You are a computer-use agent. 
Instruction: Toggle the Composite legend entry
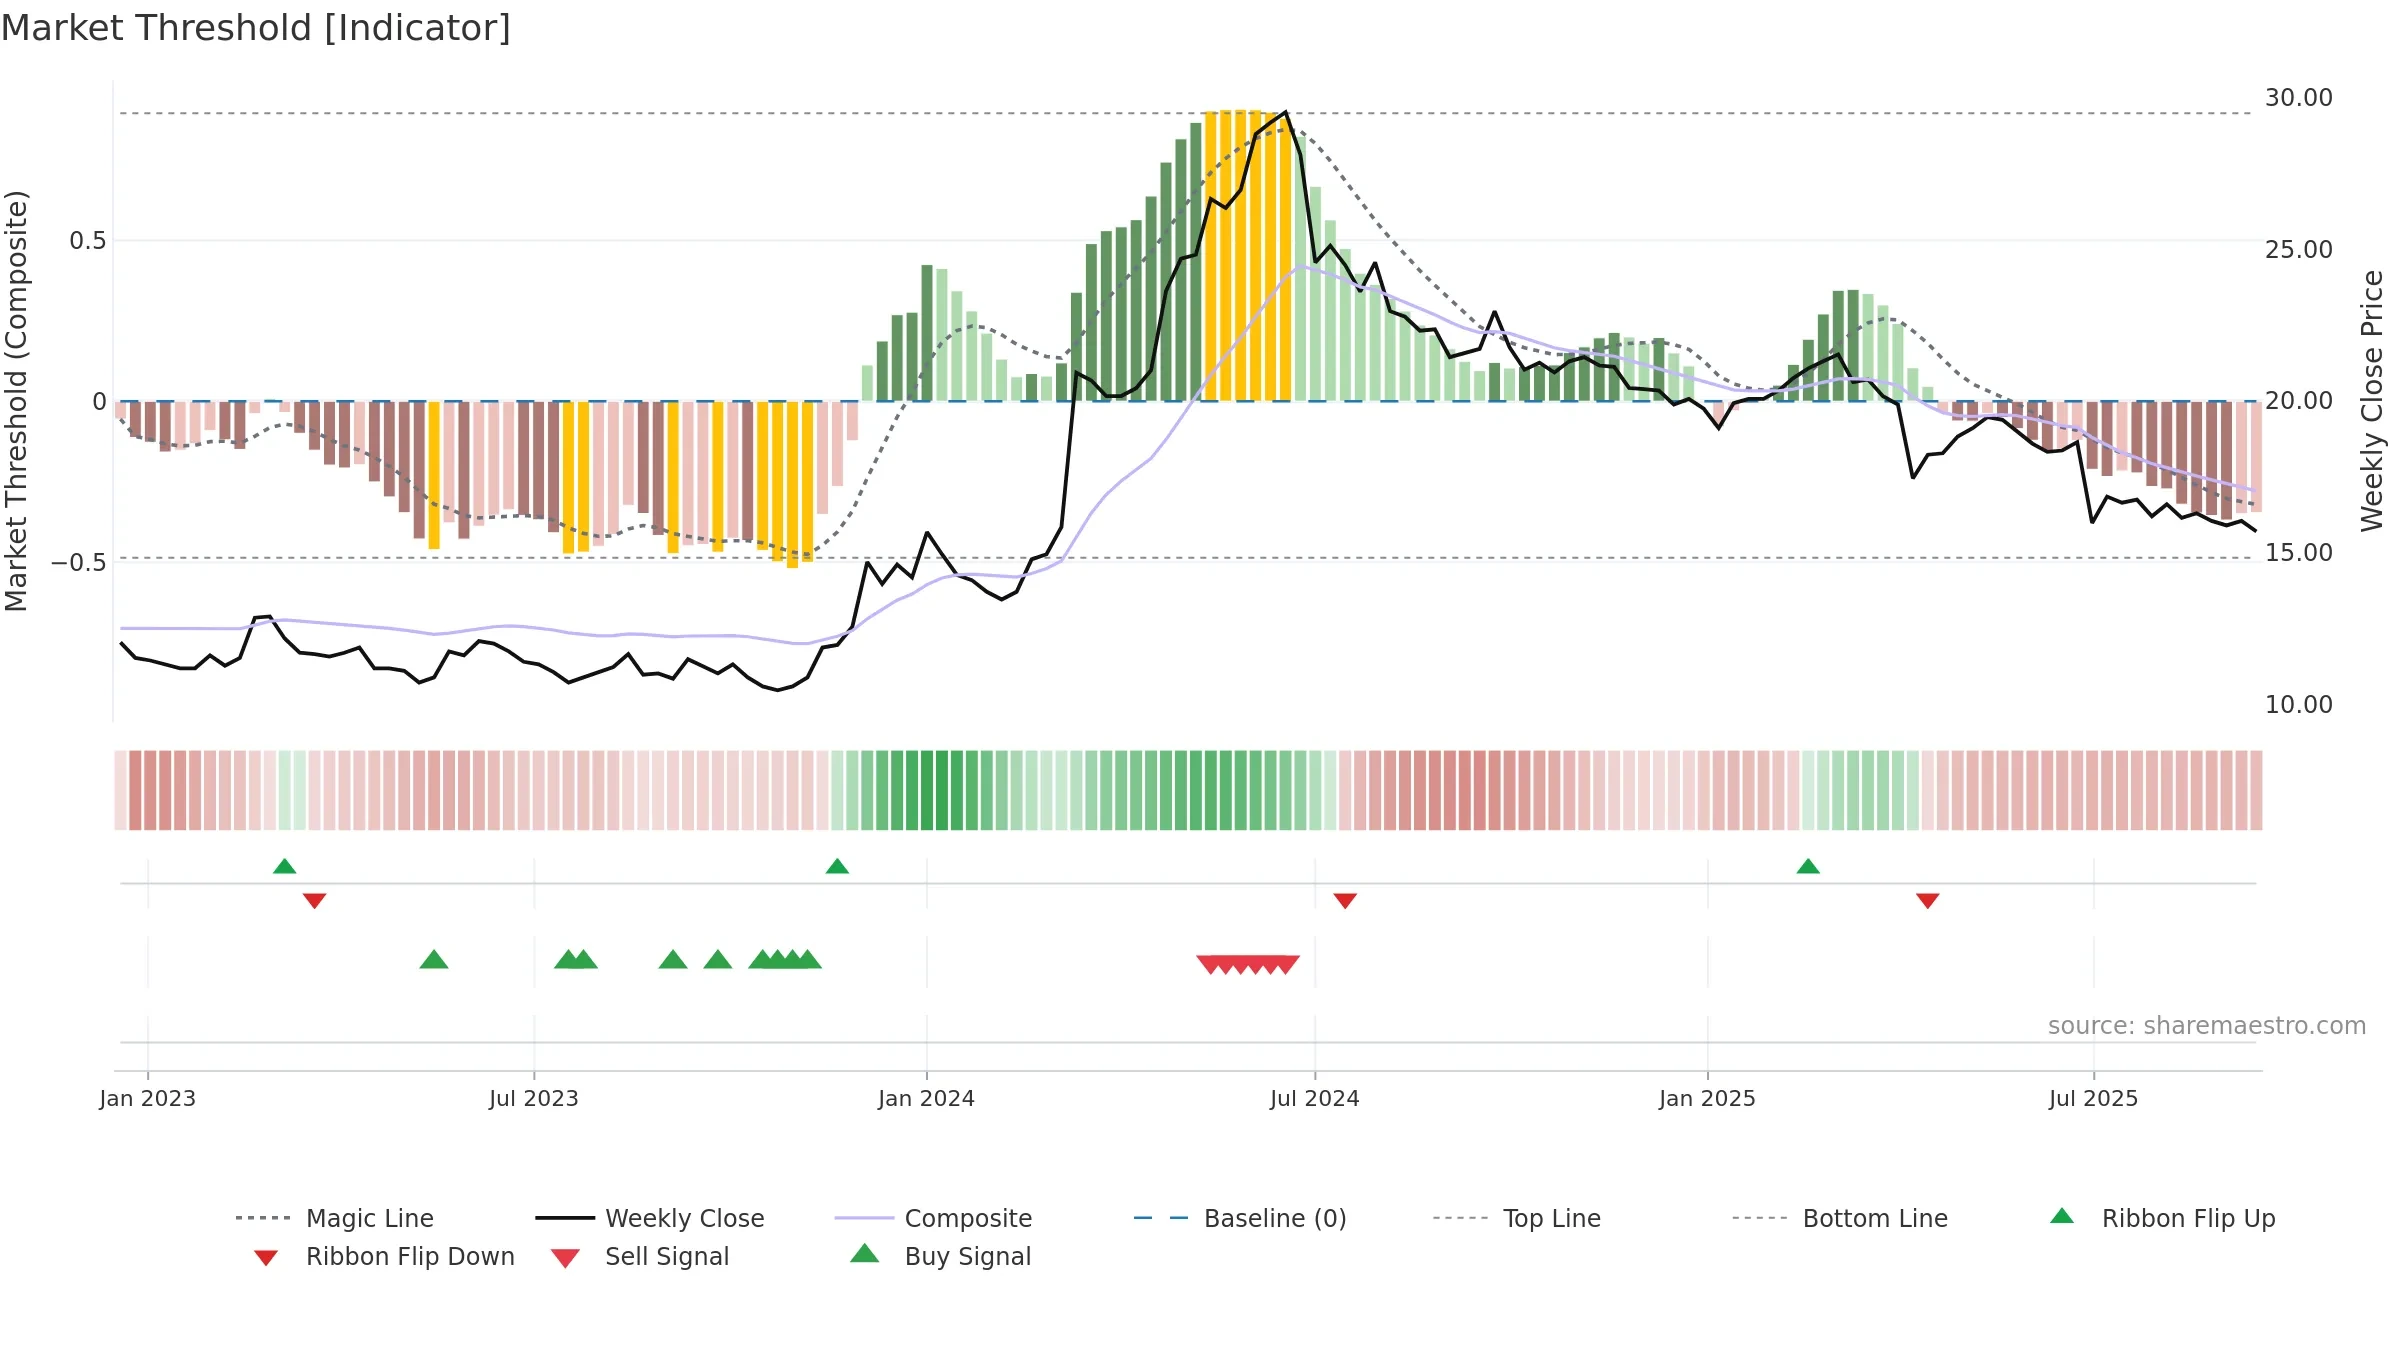(x=933, y=1218)
